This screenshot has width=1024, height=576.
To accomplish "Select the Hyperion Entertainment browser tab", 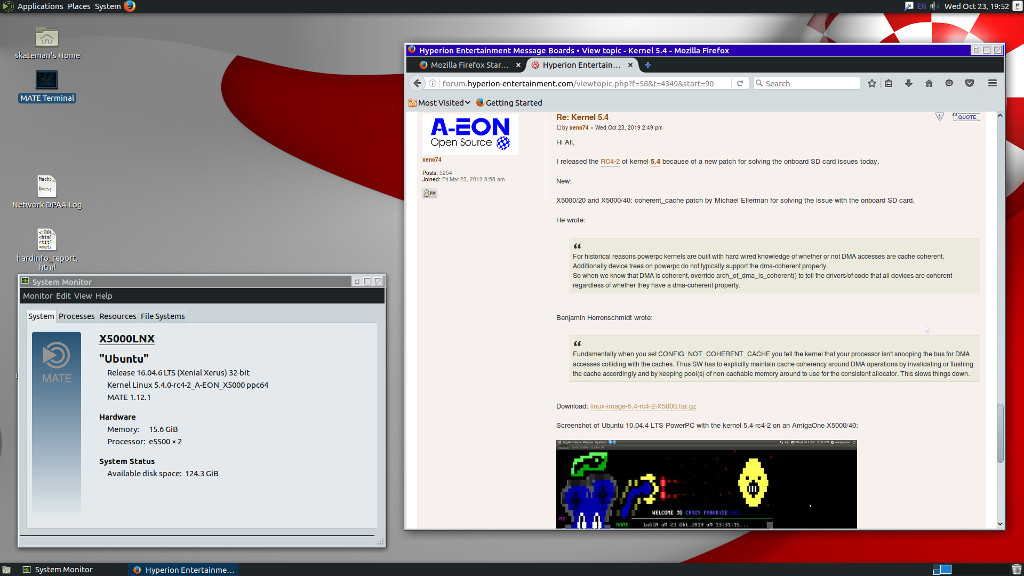I will click(x=581, y=65).
